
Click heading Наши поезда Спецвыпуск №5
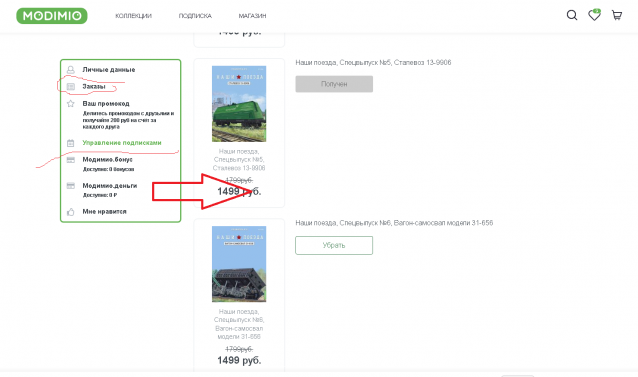coord(373,63)
